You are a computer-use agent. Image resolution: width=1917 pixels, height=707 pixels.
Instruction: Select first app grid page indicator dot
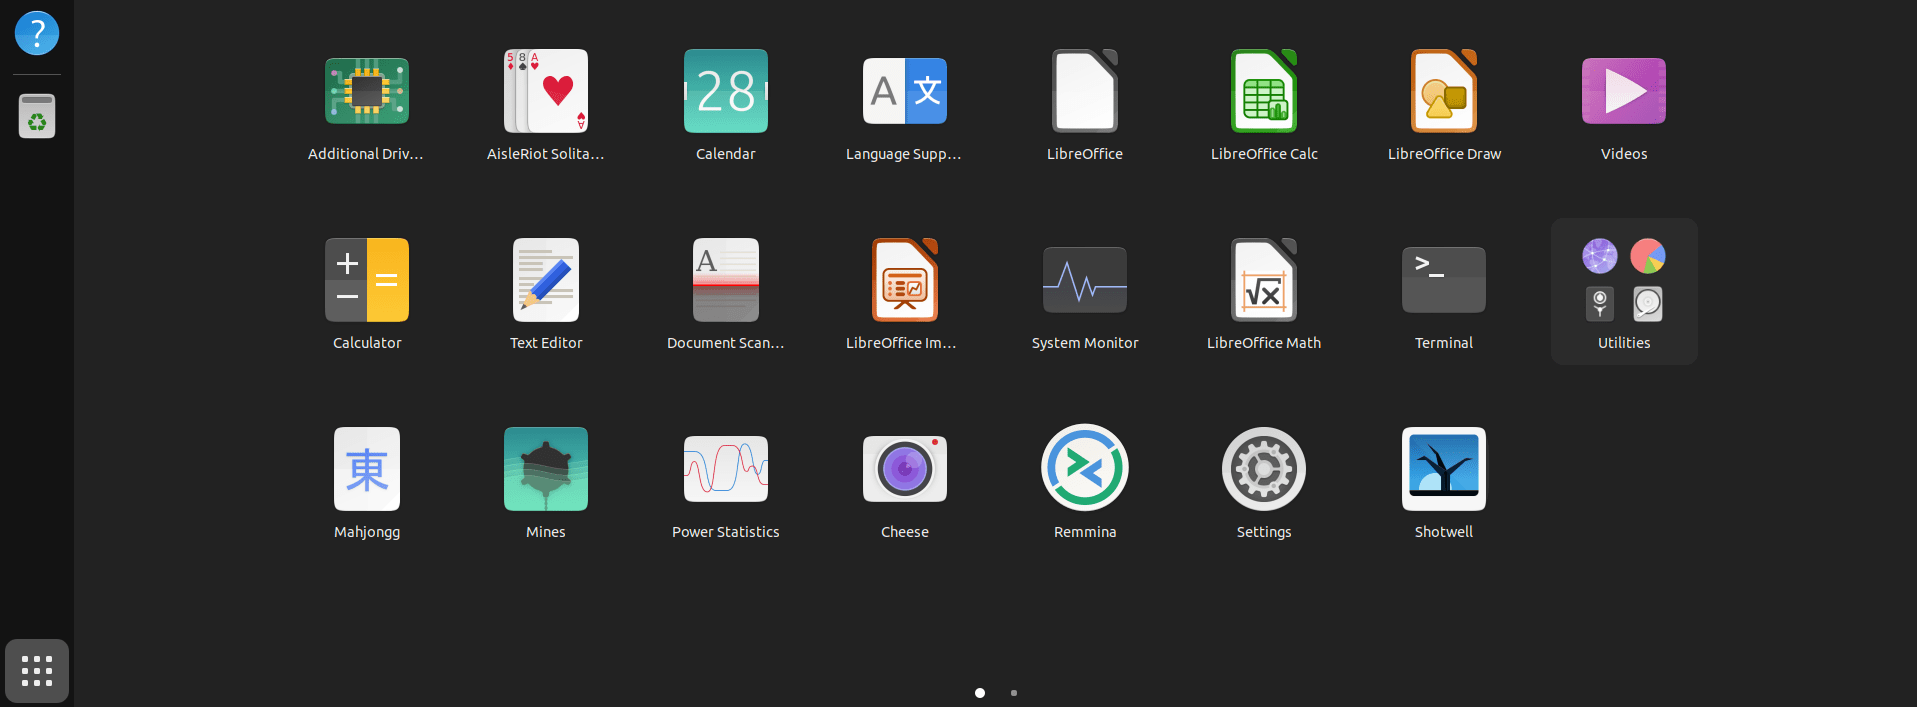(x=980, y=693)
